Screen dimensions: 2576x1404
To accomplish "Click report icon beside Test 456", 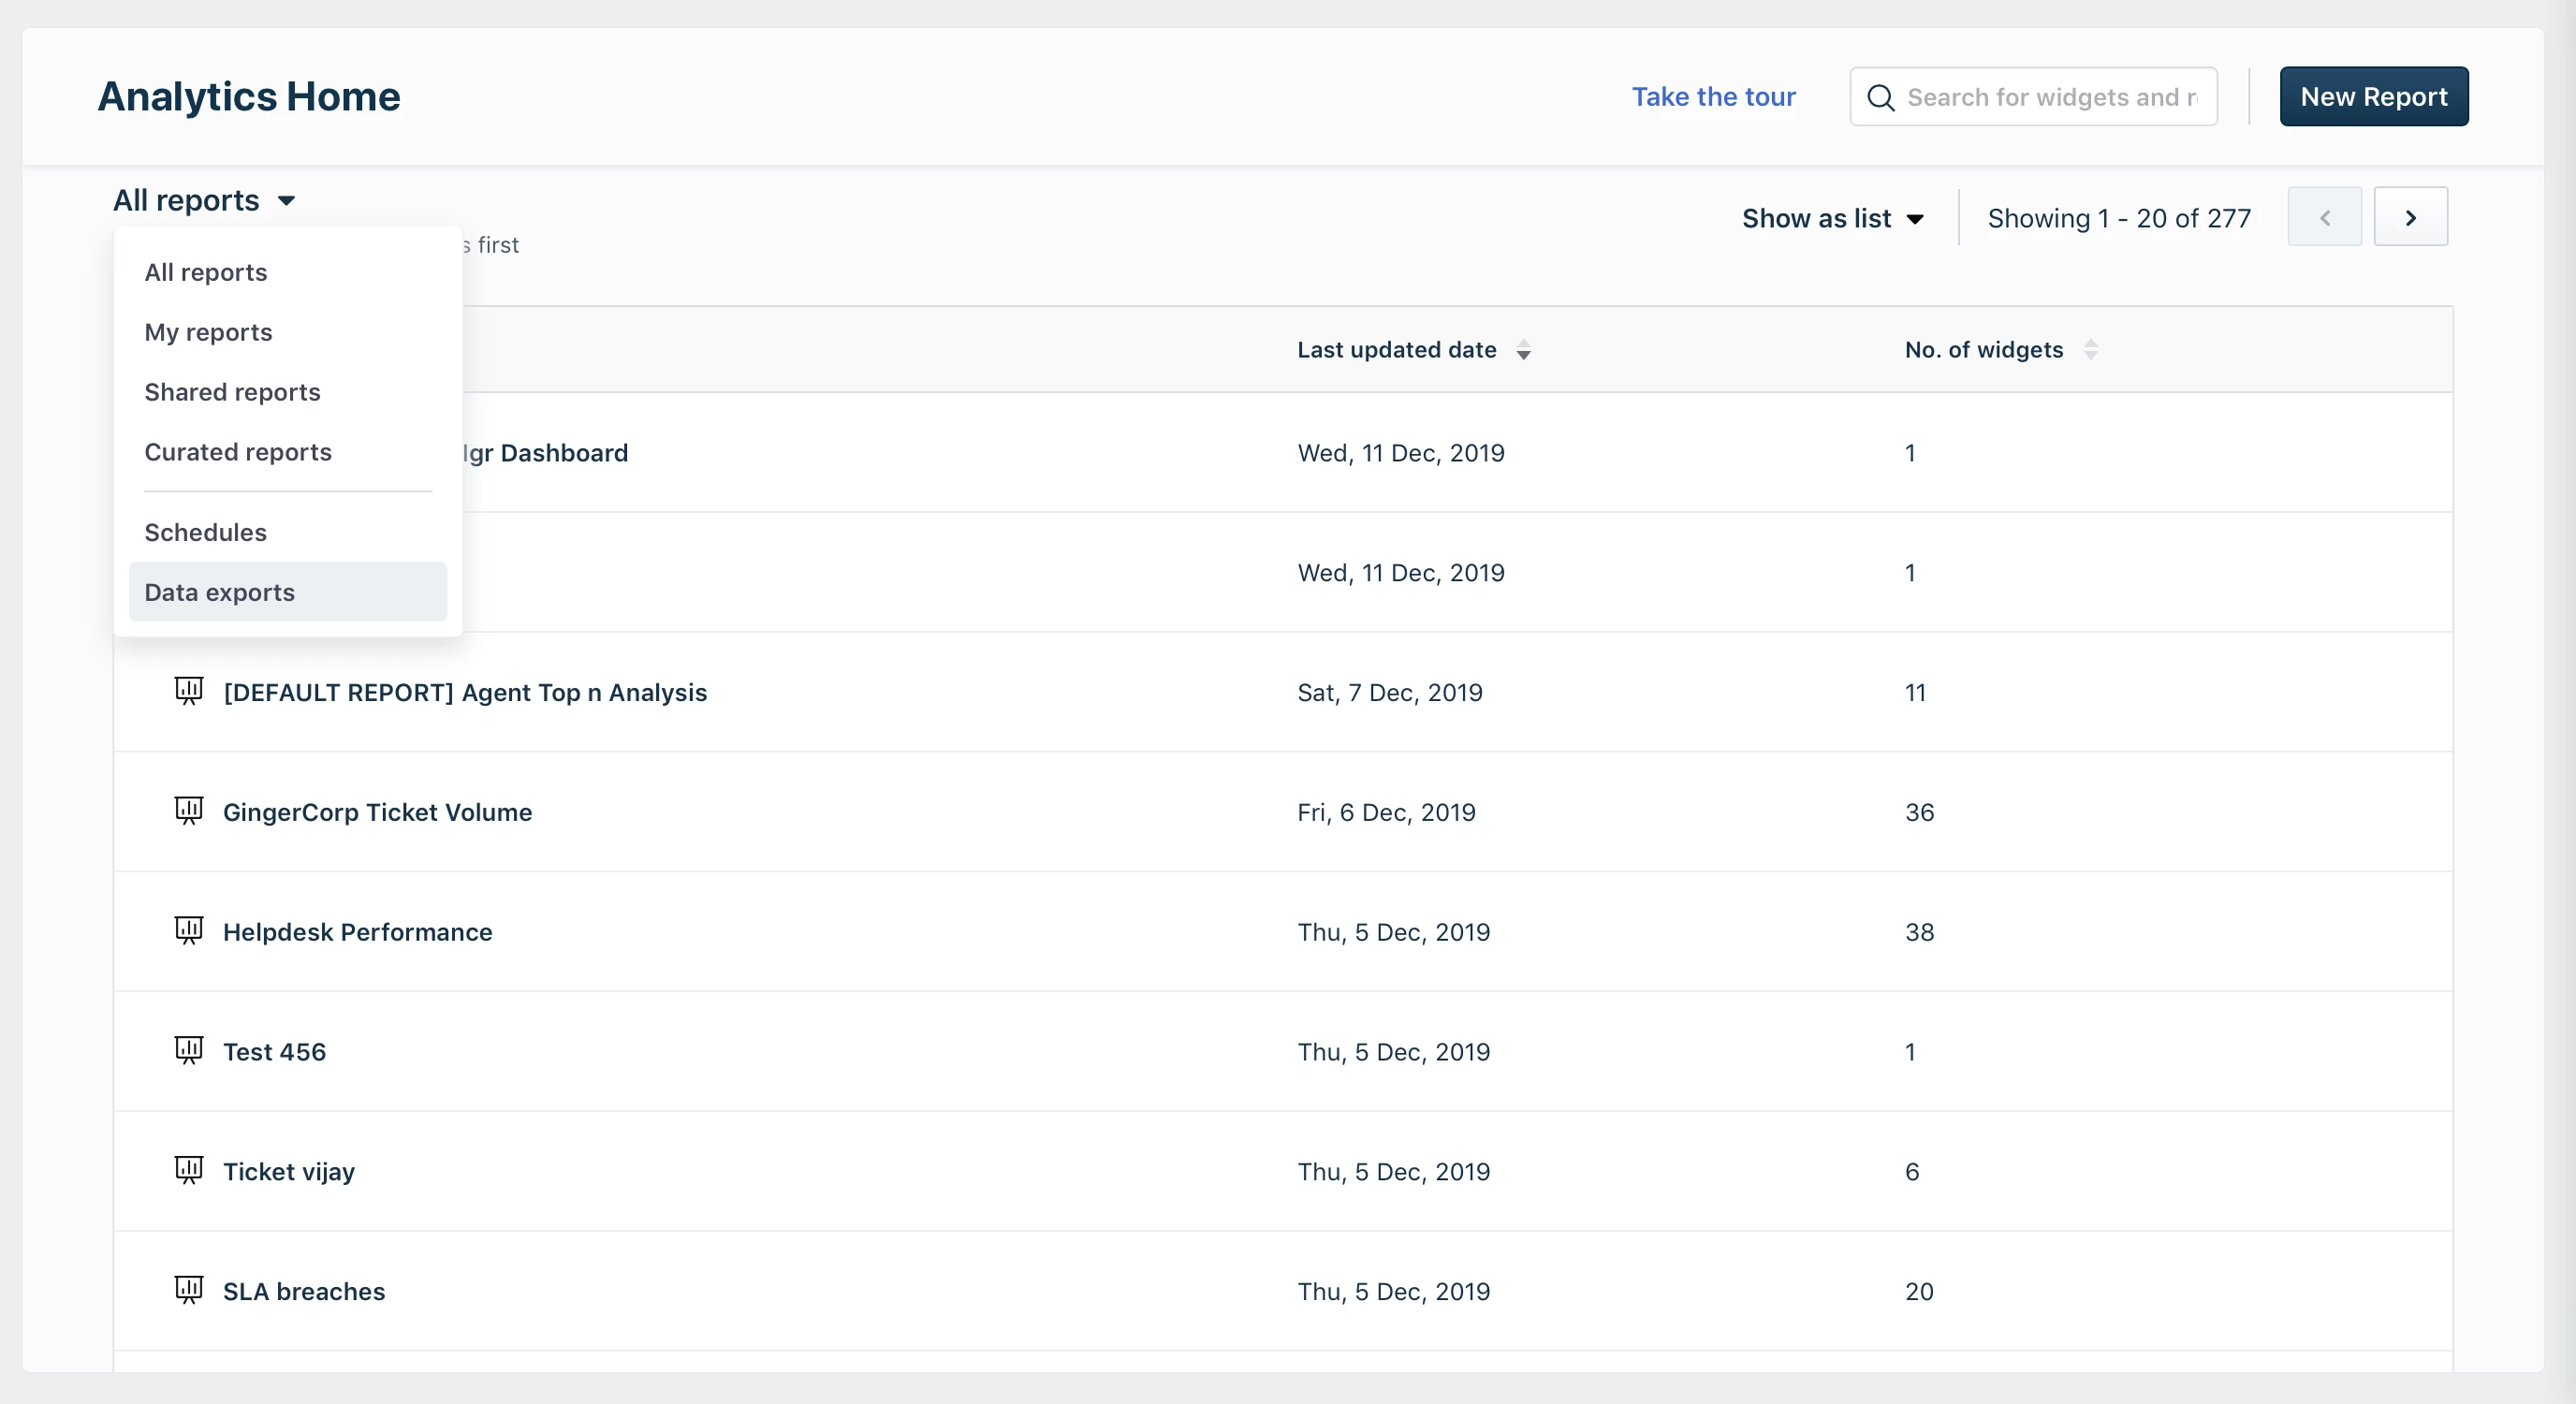I will point(188,1049).
